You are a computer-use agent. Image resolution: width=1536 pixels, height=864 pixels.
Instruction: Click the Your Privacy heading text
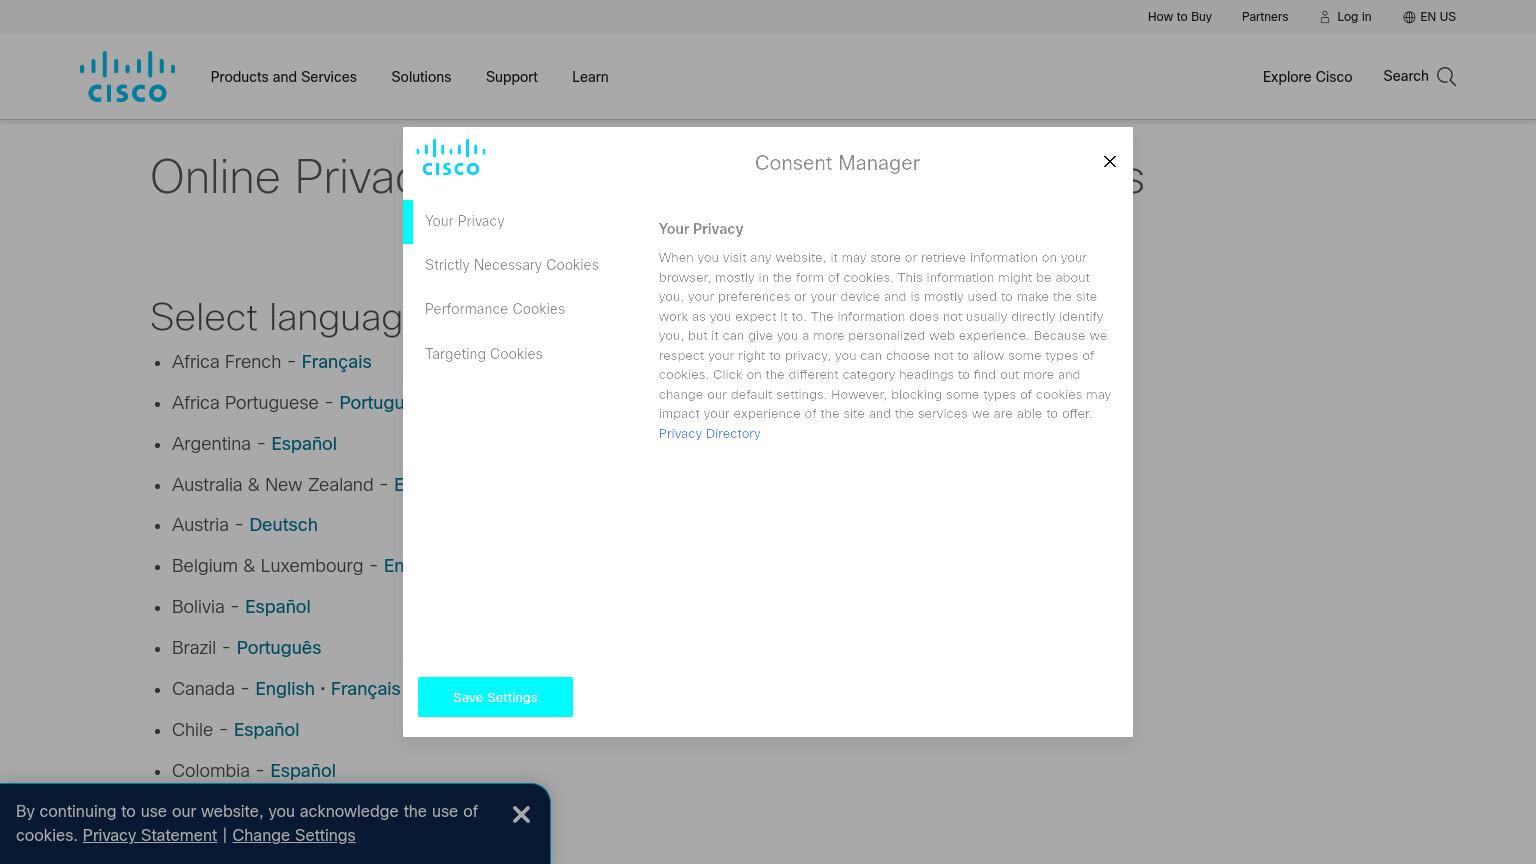(x=701, y=229)
